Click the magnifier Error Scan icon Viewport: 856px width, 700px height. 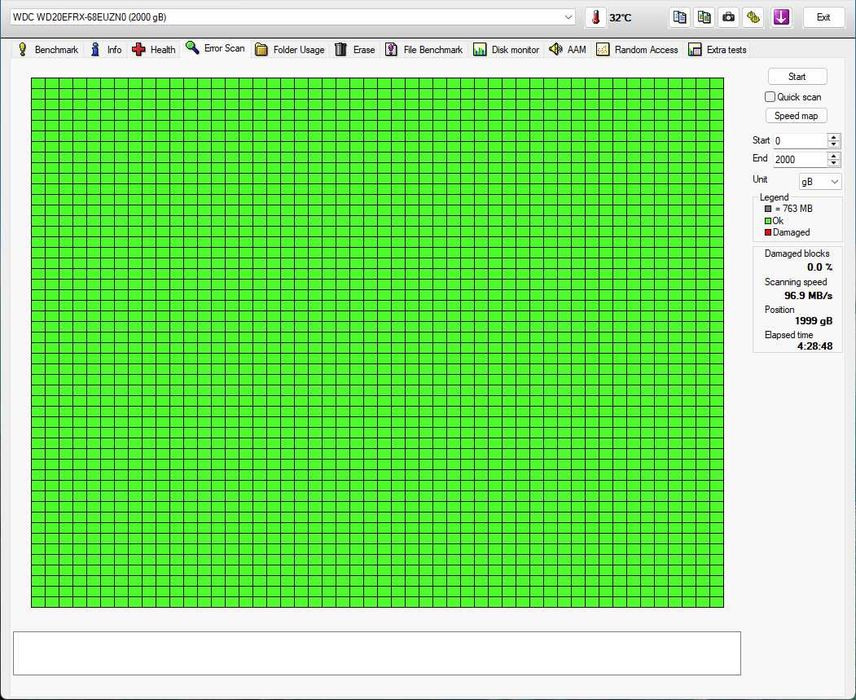(192, 48)
